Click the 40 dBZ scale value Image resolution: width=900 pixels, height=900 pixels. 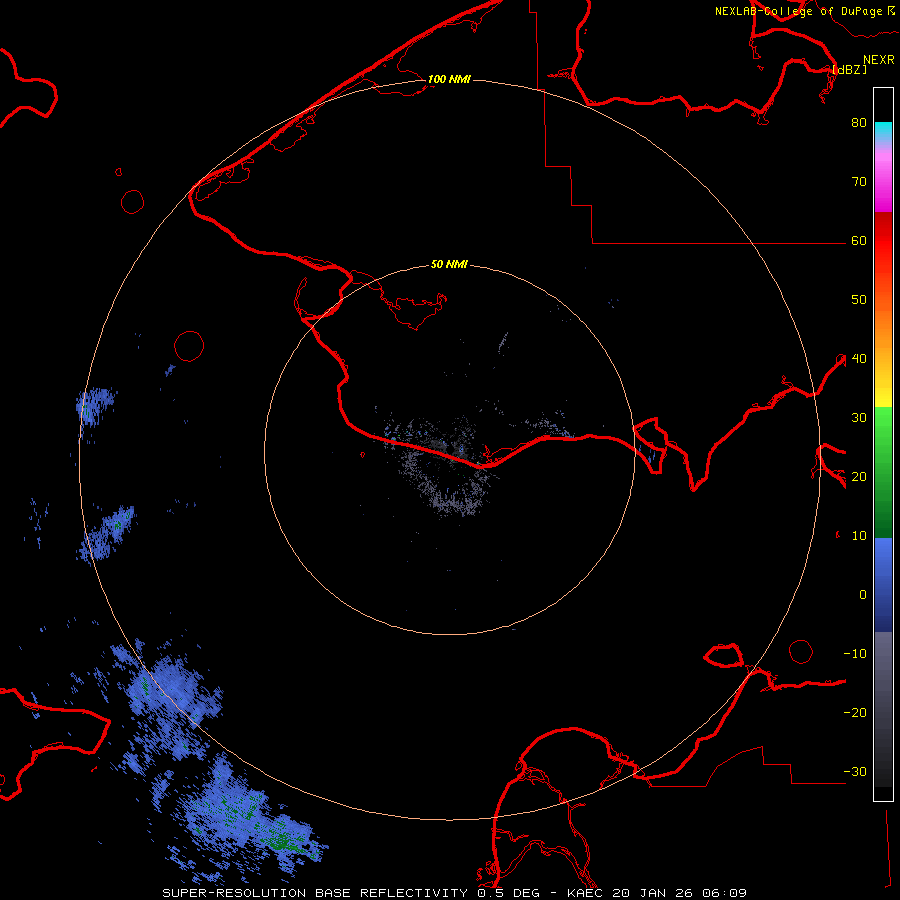click(x=859, y=359)
